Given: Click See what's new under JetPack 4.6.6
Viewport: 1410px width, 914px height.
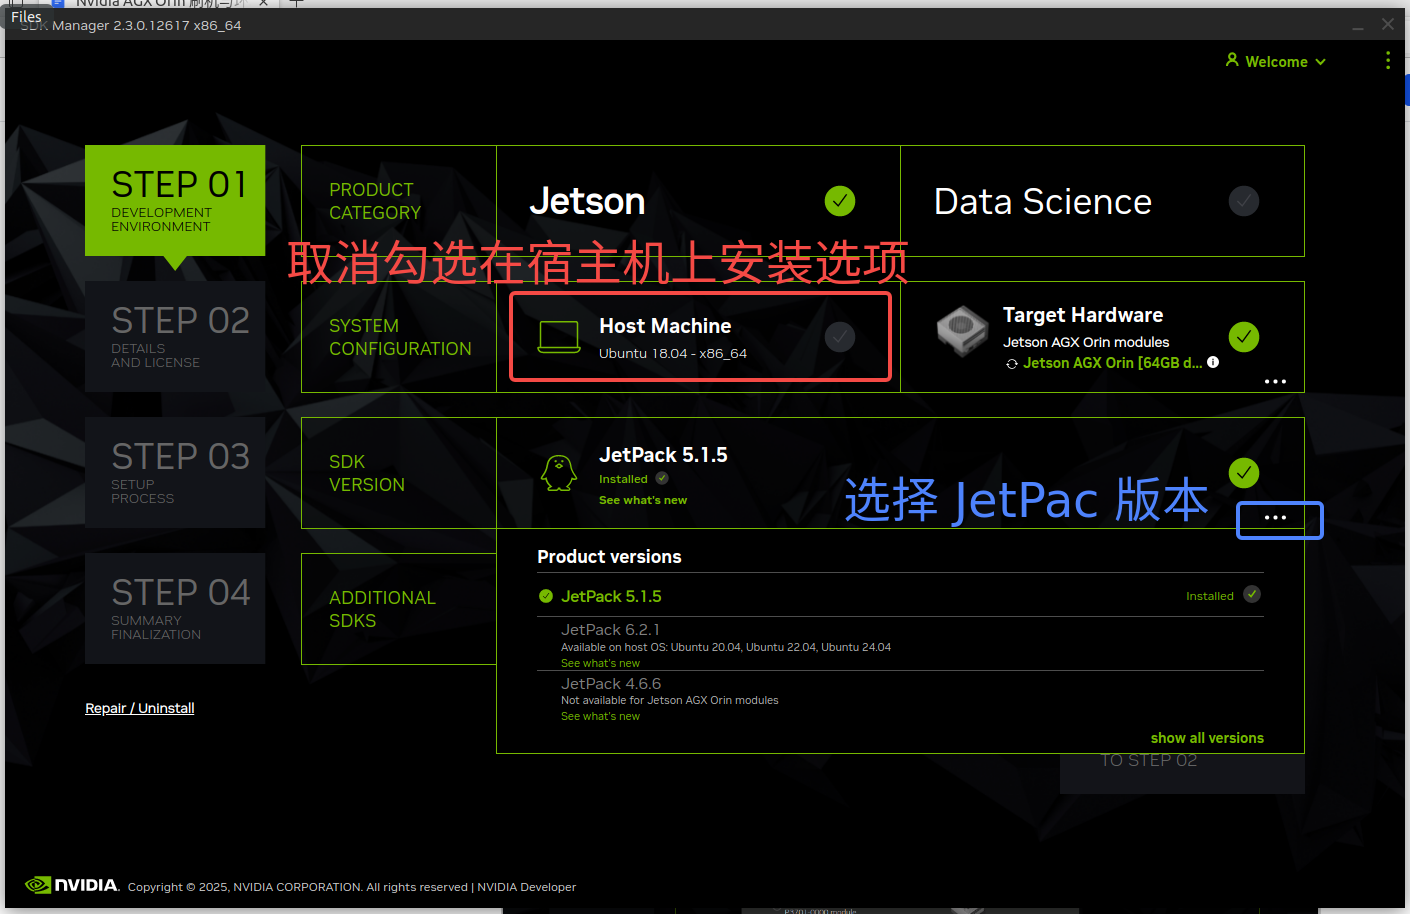Looking at the screenshot, I should point(600,716).
